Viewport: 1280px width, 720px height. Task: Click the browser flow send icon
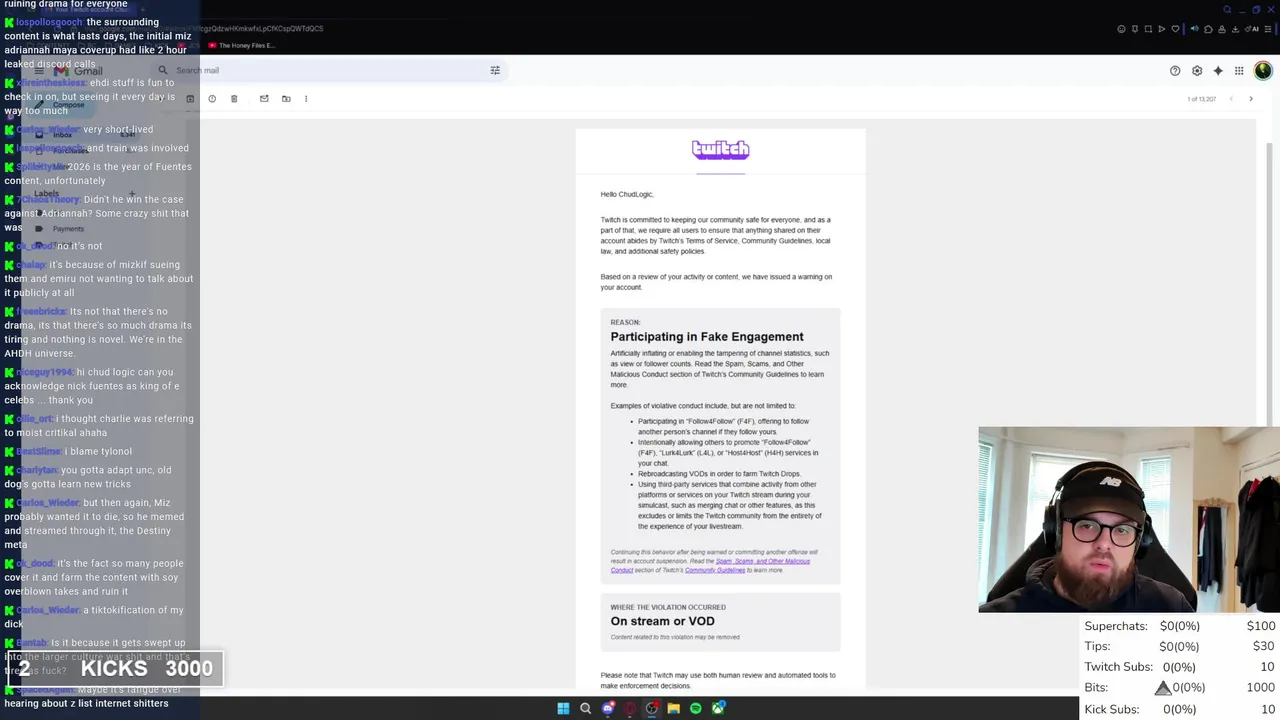coord(1161,29)
